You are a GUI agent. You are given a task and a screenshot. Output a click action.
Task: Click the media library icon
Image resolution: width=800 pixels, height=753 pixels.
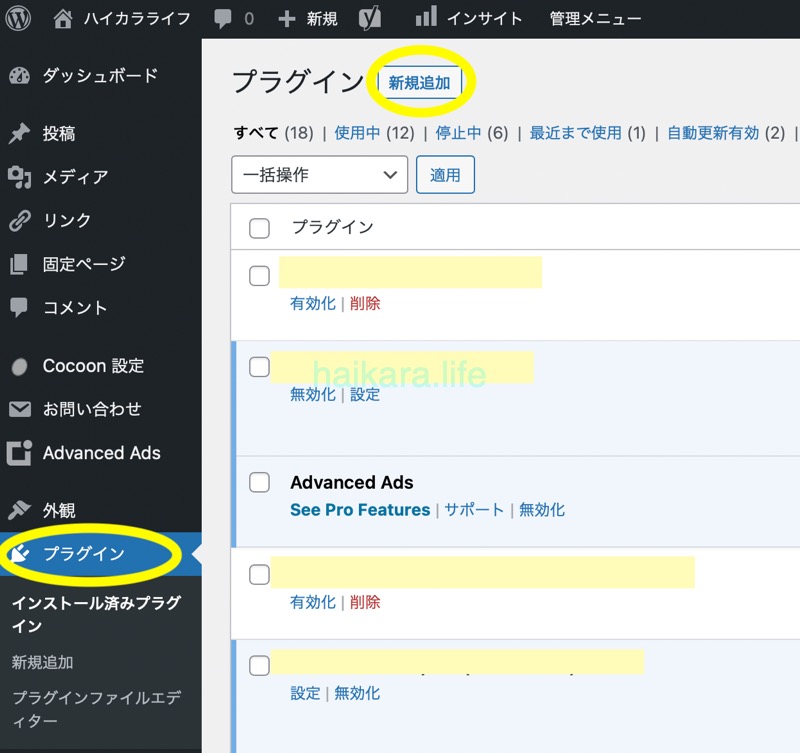tap(19, 177)
